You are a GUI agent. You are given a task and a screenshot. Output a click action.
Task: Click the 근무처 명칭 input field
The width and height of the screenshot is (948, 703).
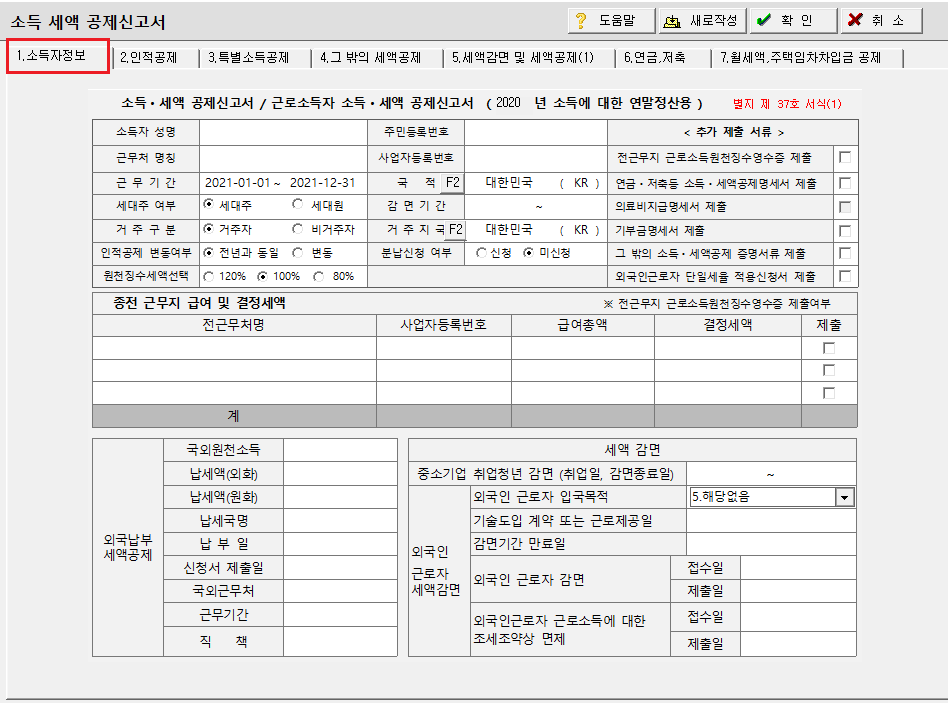(x=284, y=158)
